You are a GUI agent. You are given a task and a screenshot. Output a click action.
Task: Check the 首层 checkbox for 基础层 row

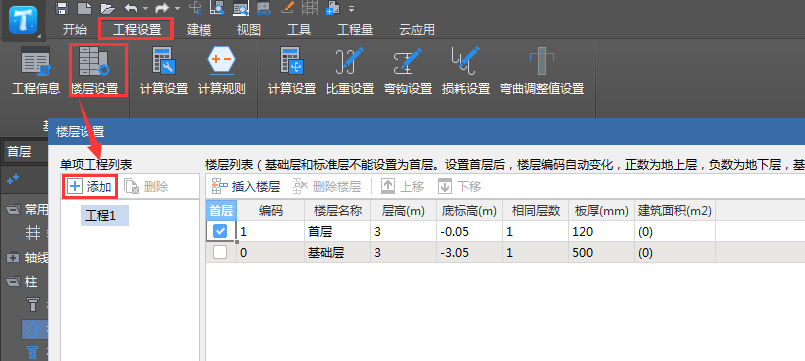click(x=220, y=252)
